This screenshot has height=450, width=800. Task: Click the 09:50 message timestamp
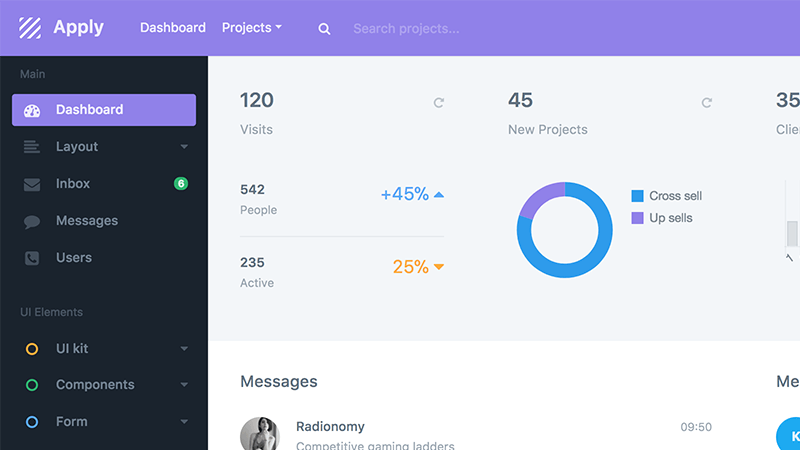696,427
